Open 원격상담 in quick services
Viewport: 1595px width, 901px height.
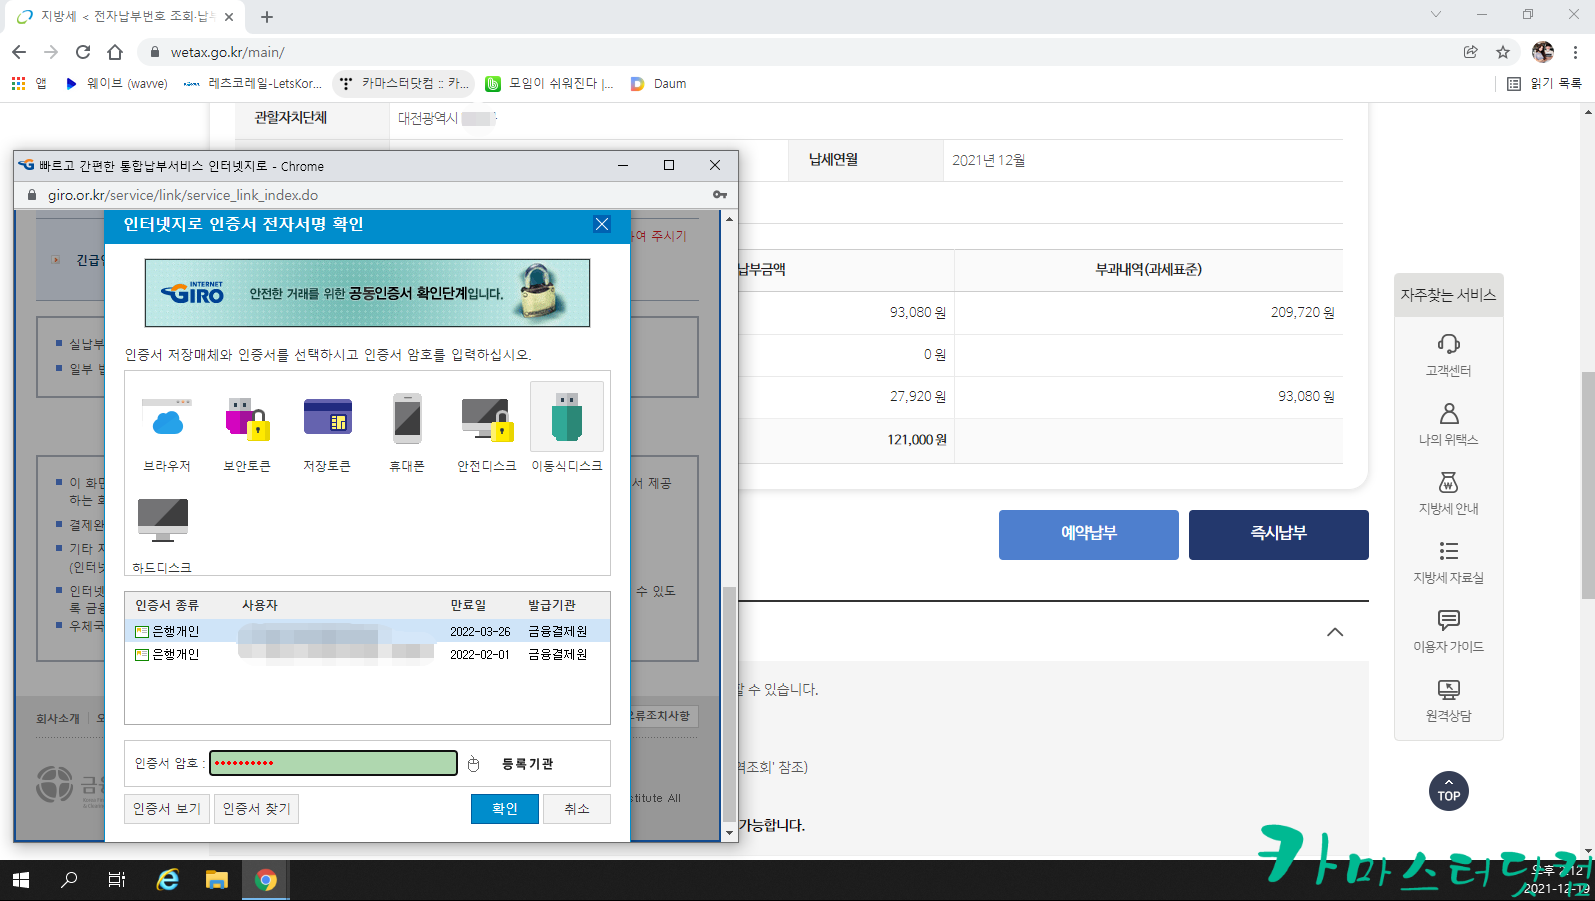click(x=1448, y=700)
